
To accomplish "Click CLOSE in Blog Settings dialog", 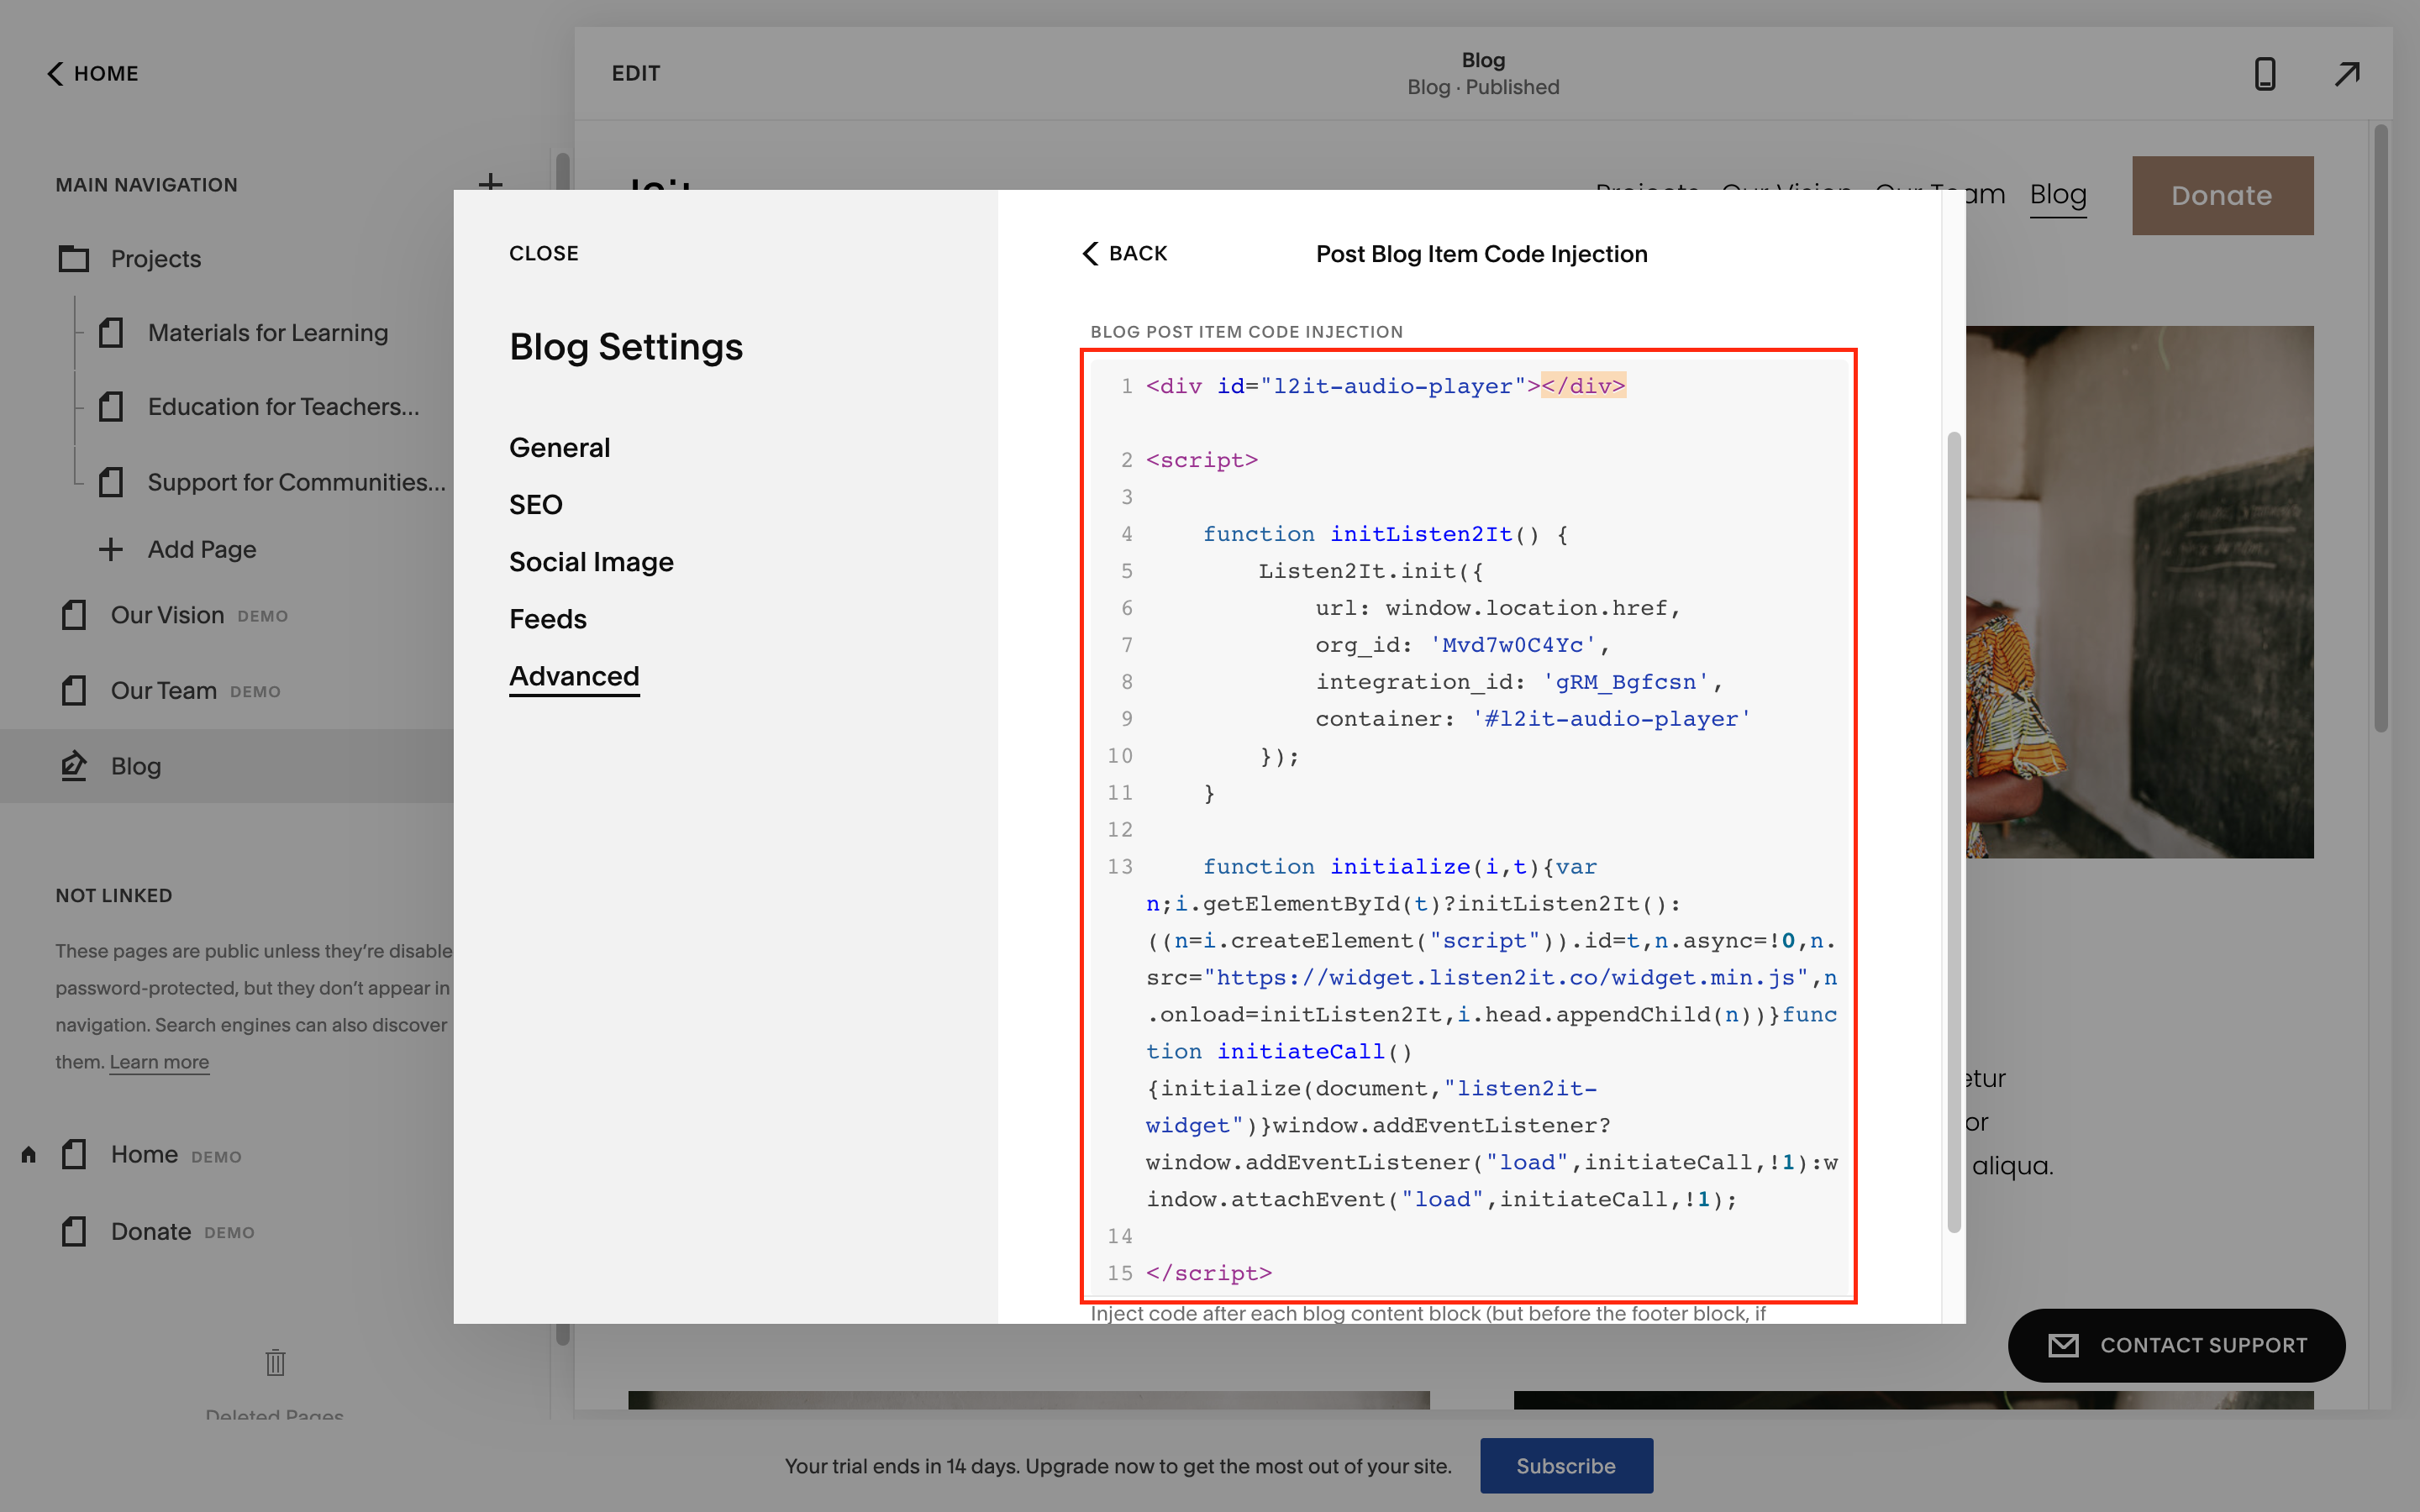I will tap(543, 253).
